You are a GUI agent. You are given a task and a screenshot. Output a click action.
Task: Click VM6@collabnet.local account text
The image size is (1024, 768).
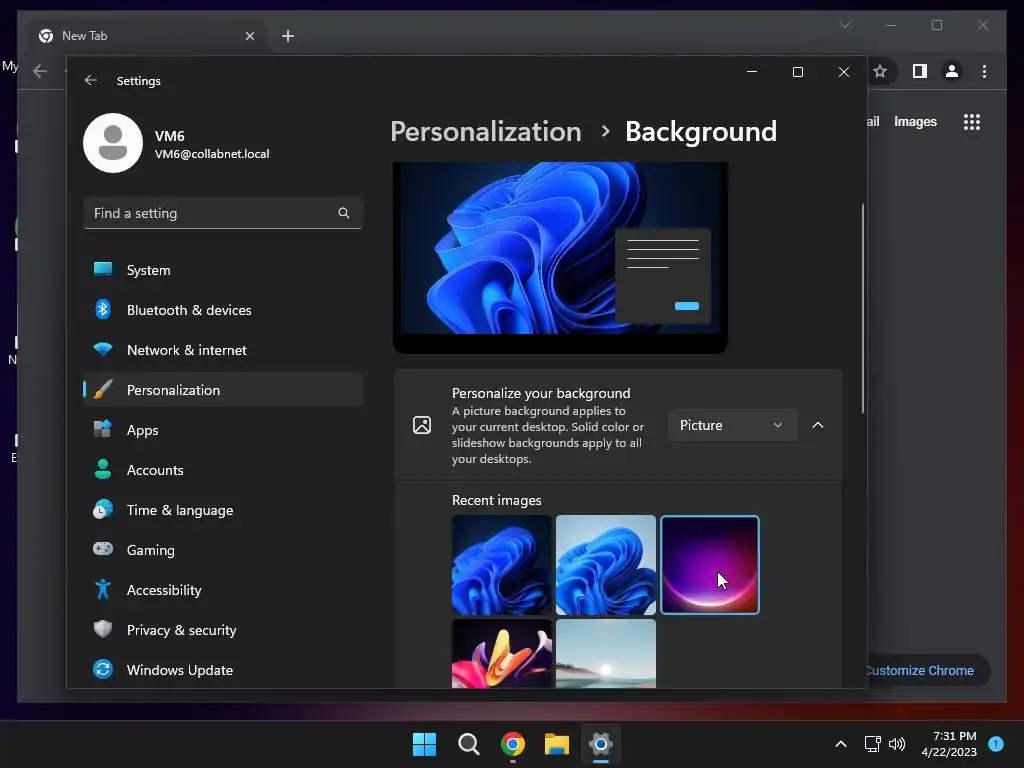(x=212, y=154)
